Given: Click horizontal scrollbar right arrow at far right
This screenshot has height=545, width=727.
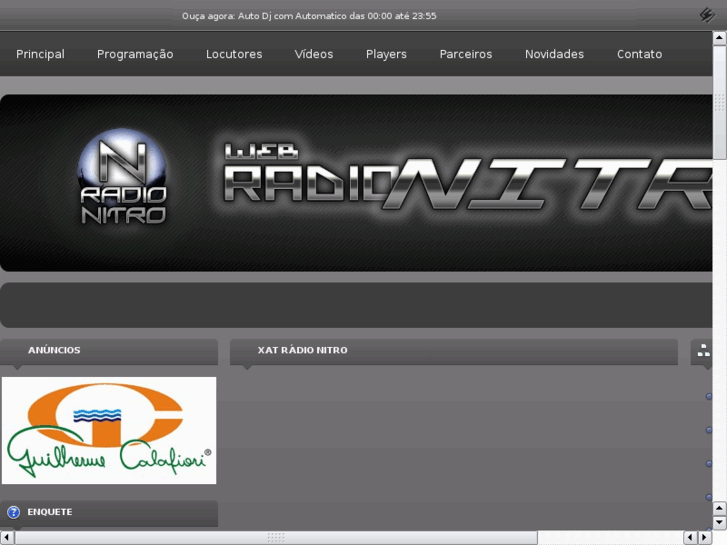Looking at the screenshot, I should pyautogui.click(x=705, y=538).
